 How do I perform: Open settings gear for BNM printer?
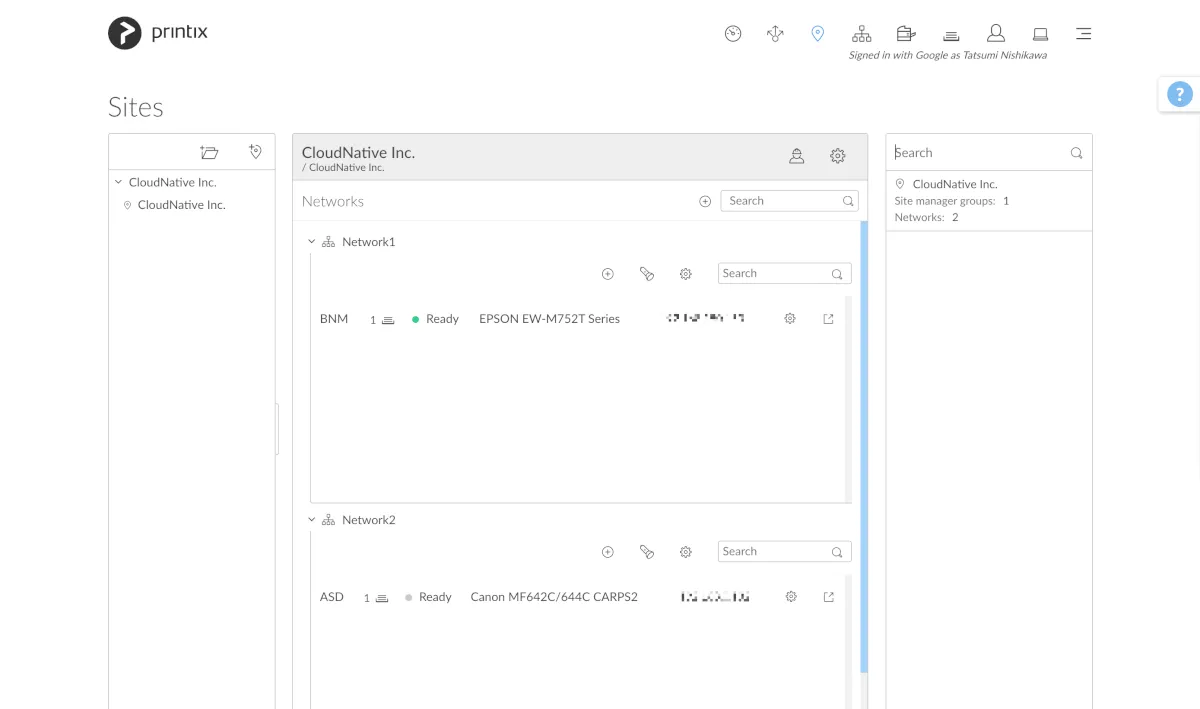[x=790, y=319]
